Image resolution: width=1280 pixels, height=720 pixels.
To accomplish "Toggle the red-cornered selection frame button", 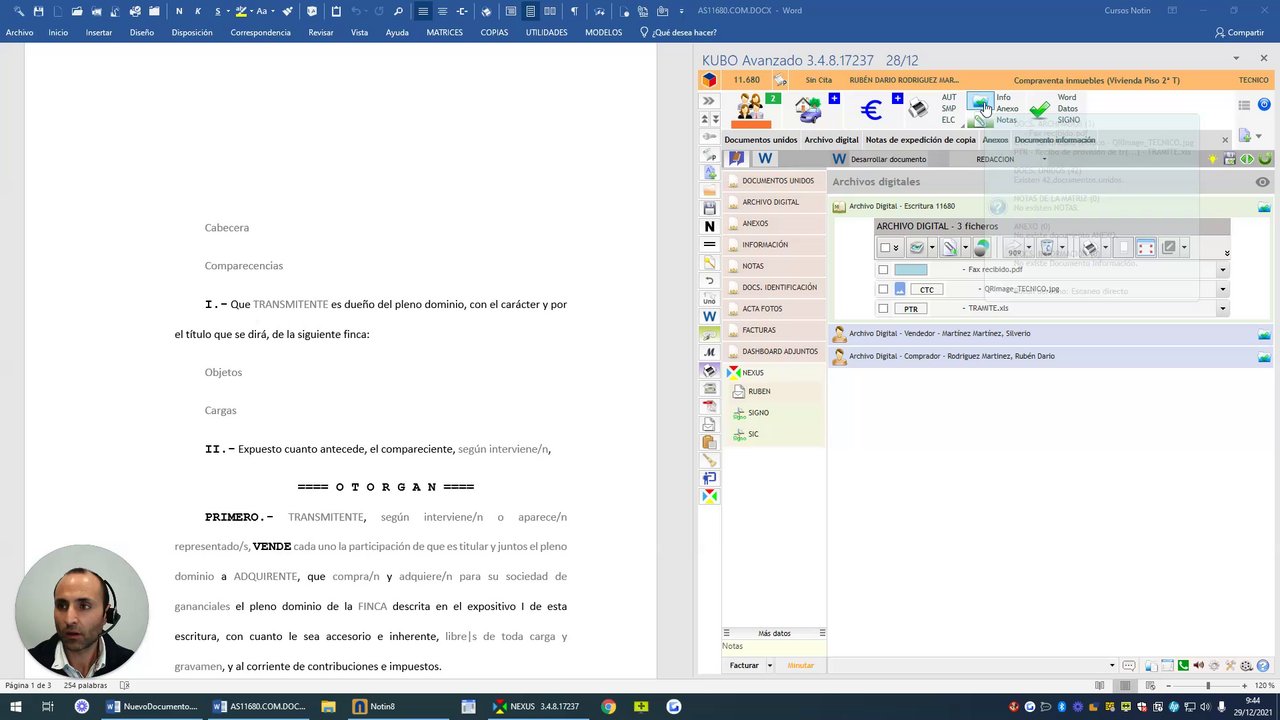I will pyautogui.click(x=1146, y=248).
